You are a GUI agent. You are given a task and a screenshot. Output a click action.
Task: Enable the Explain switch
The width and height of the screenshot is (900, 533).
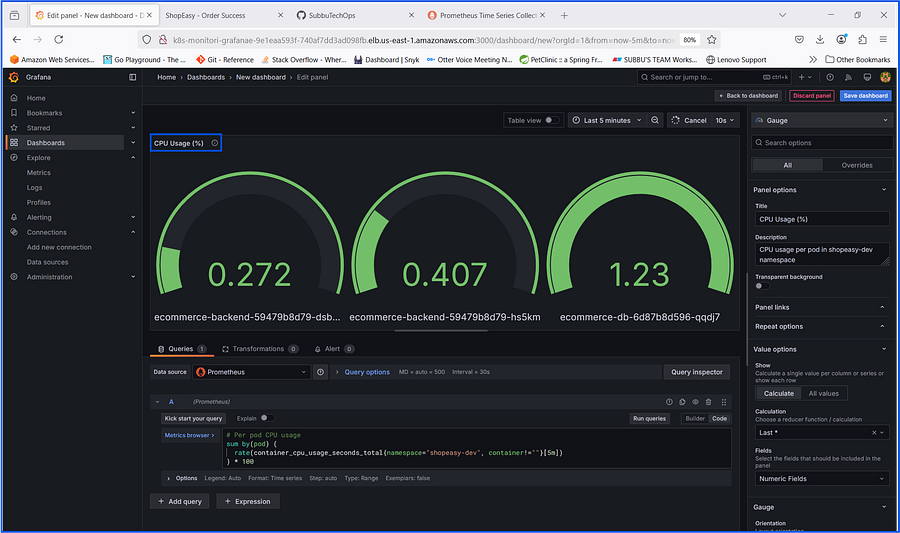tap(267, 418)
